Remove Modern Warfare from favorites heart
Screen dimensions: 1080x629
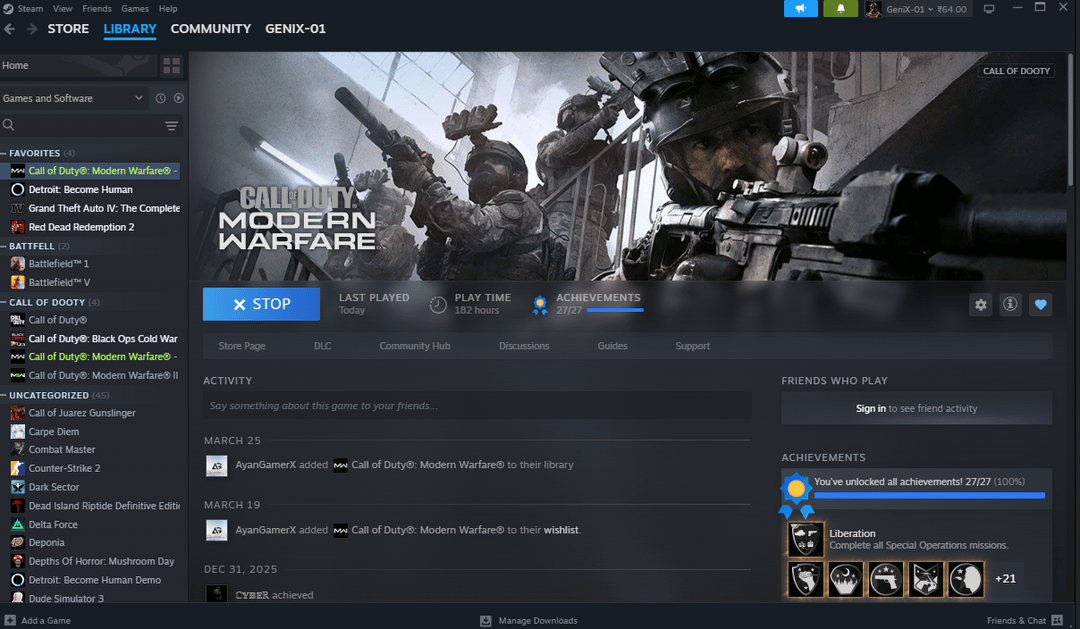click(1041, 305)
